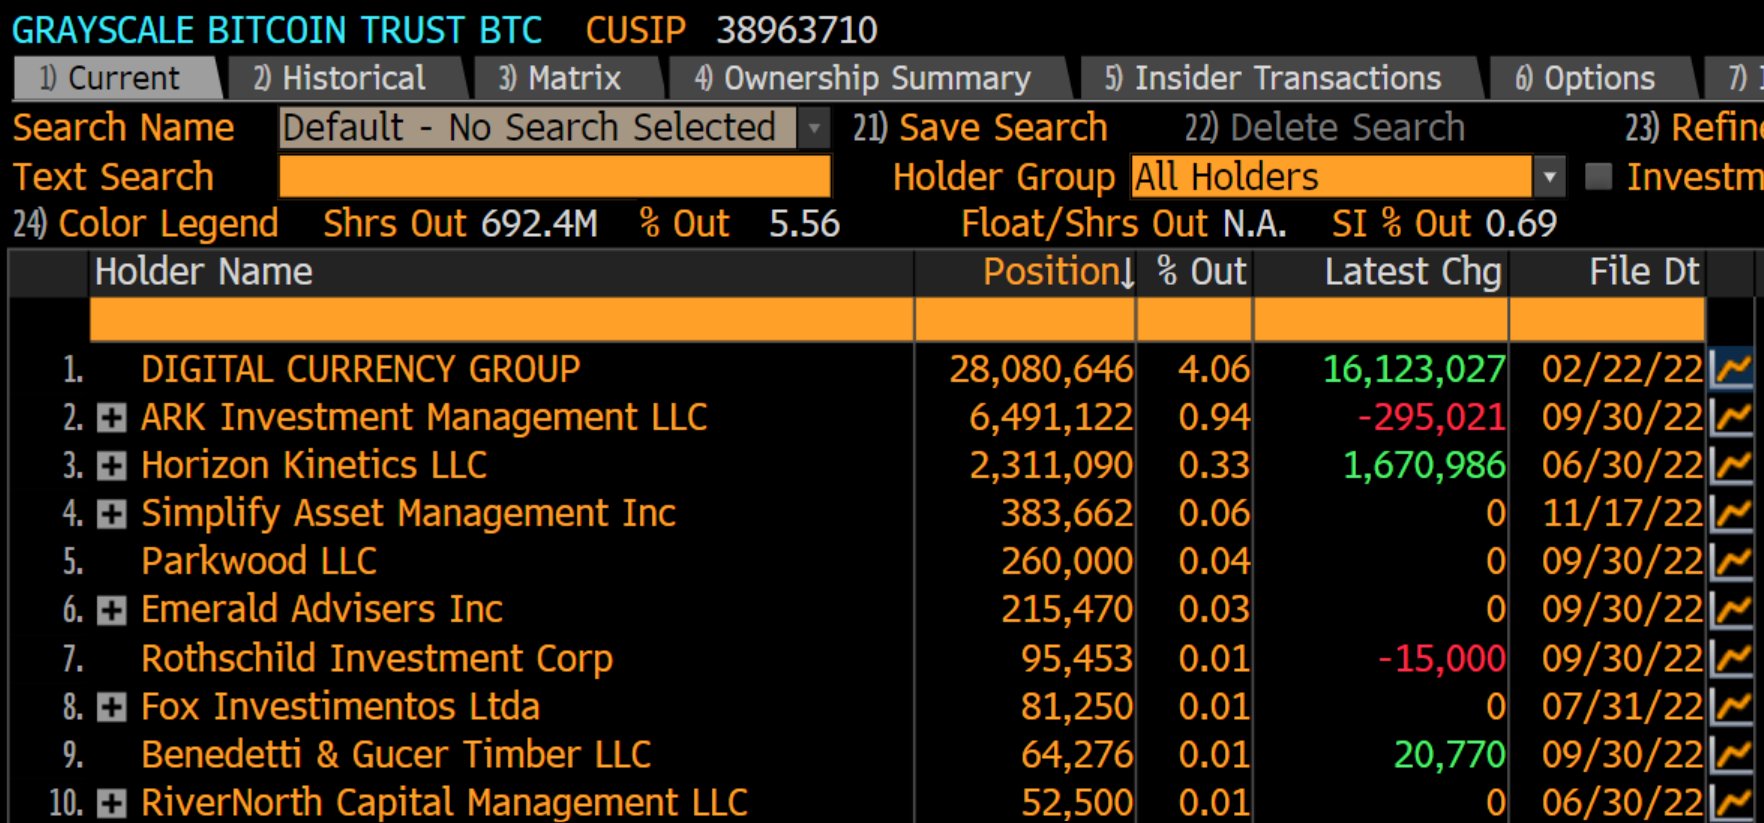This screenshot has height=823, width=1764.
Task: Open the chart icon for Benedetti & Gucer Timber
Action: [1733, 753]
